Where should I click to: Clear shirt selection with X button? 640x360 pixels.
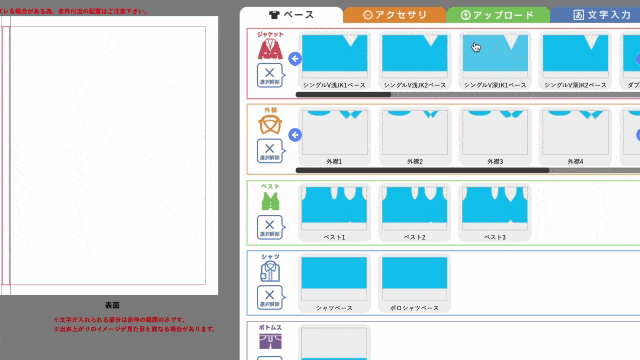(x=270, y=298)
